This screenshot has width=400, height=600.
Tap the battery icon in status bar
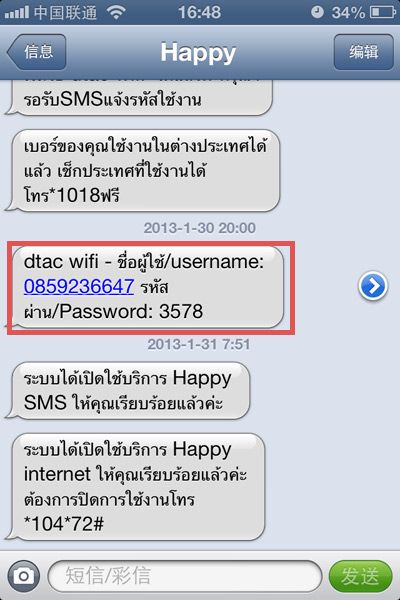382,13
